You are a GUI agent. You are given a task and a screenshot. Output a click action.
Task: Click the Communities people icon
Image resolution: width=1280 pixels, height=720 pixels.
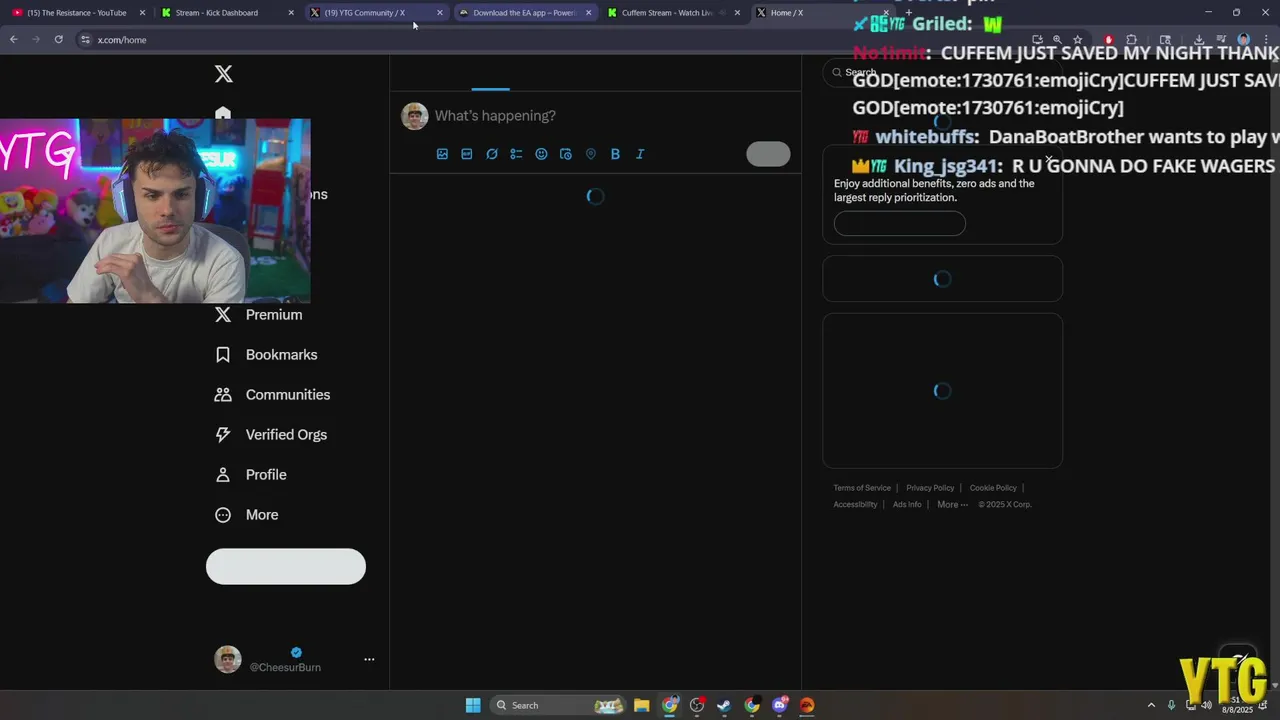(x=223, y=395)
